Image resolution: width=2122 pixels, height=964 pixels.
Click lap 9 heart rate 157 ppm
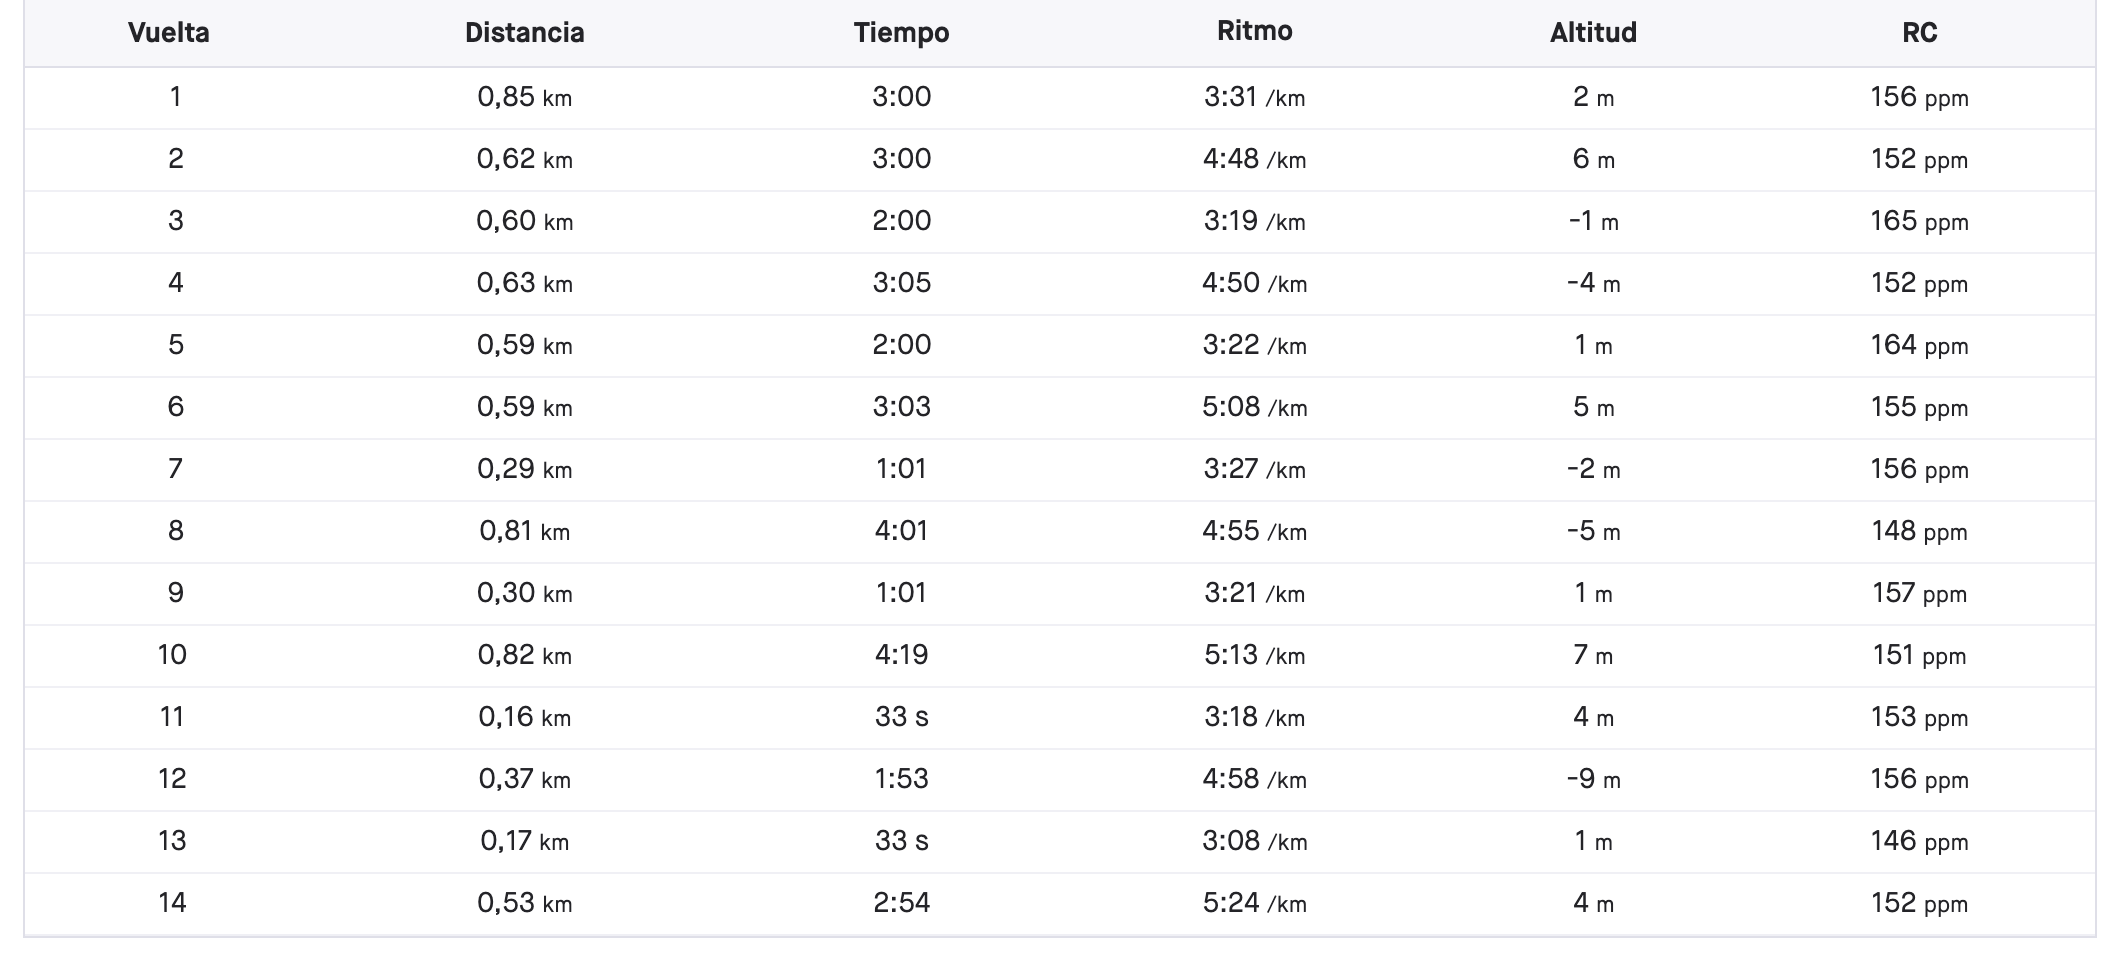[1919, 593]
